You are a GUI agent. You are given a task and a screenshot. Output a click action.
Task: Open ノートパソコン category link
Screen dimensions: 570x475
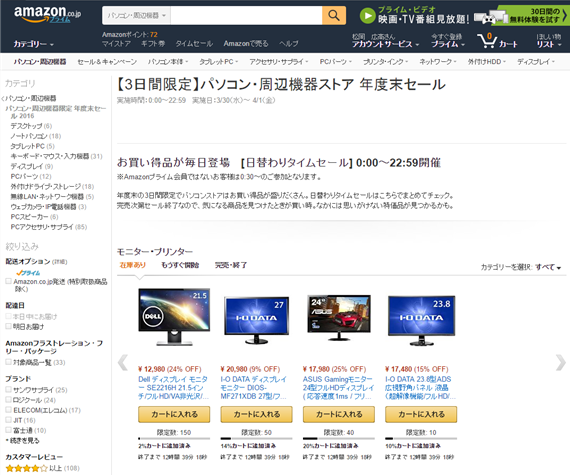tap(29, 136)
